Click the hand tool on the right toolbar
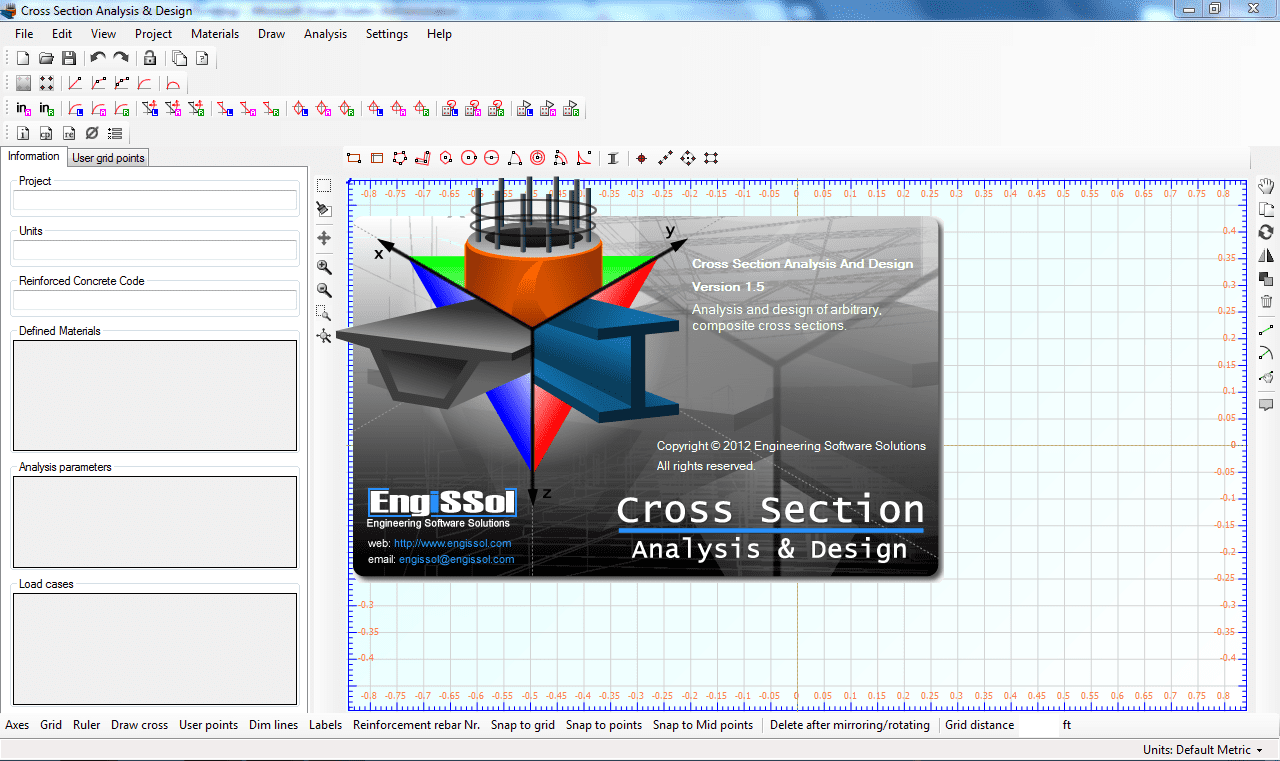Image resolution: width=1280 pixels, height=761 pixels. point(1266,186)
